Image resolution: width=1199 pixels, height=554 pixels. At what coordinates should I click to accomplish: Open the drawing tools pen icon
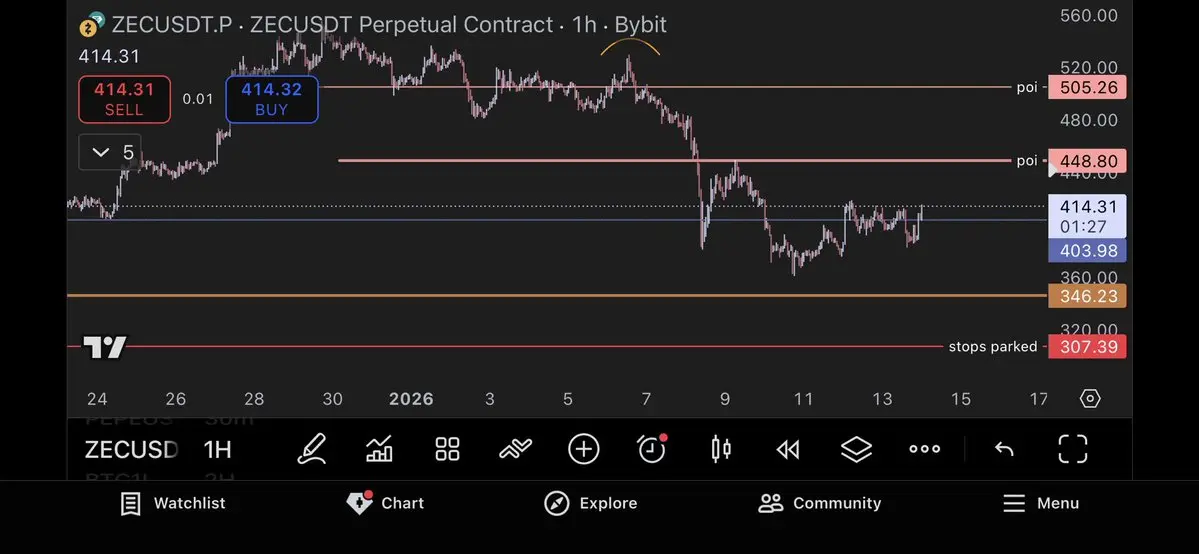click(312, 449)
